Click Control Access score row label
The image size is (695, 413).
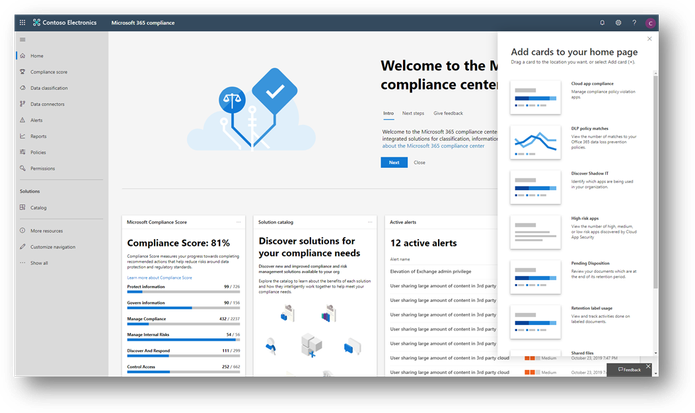pyautogui.click(x=141, y=366)
